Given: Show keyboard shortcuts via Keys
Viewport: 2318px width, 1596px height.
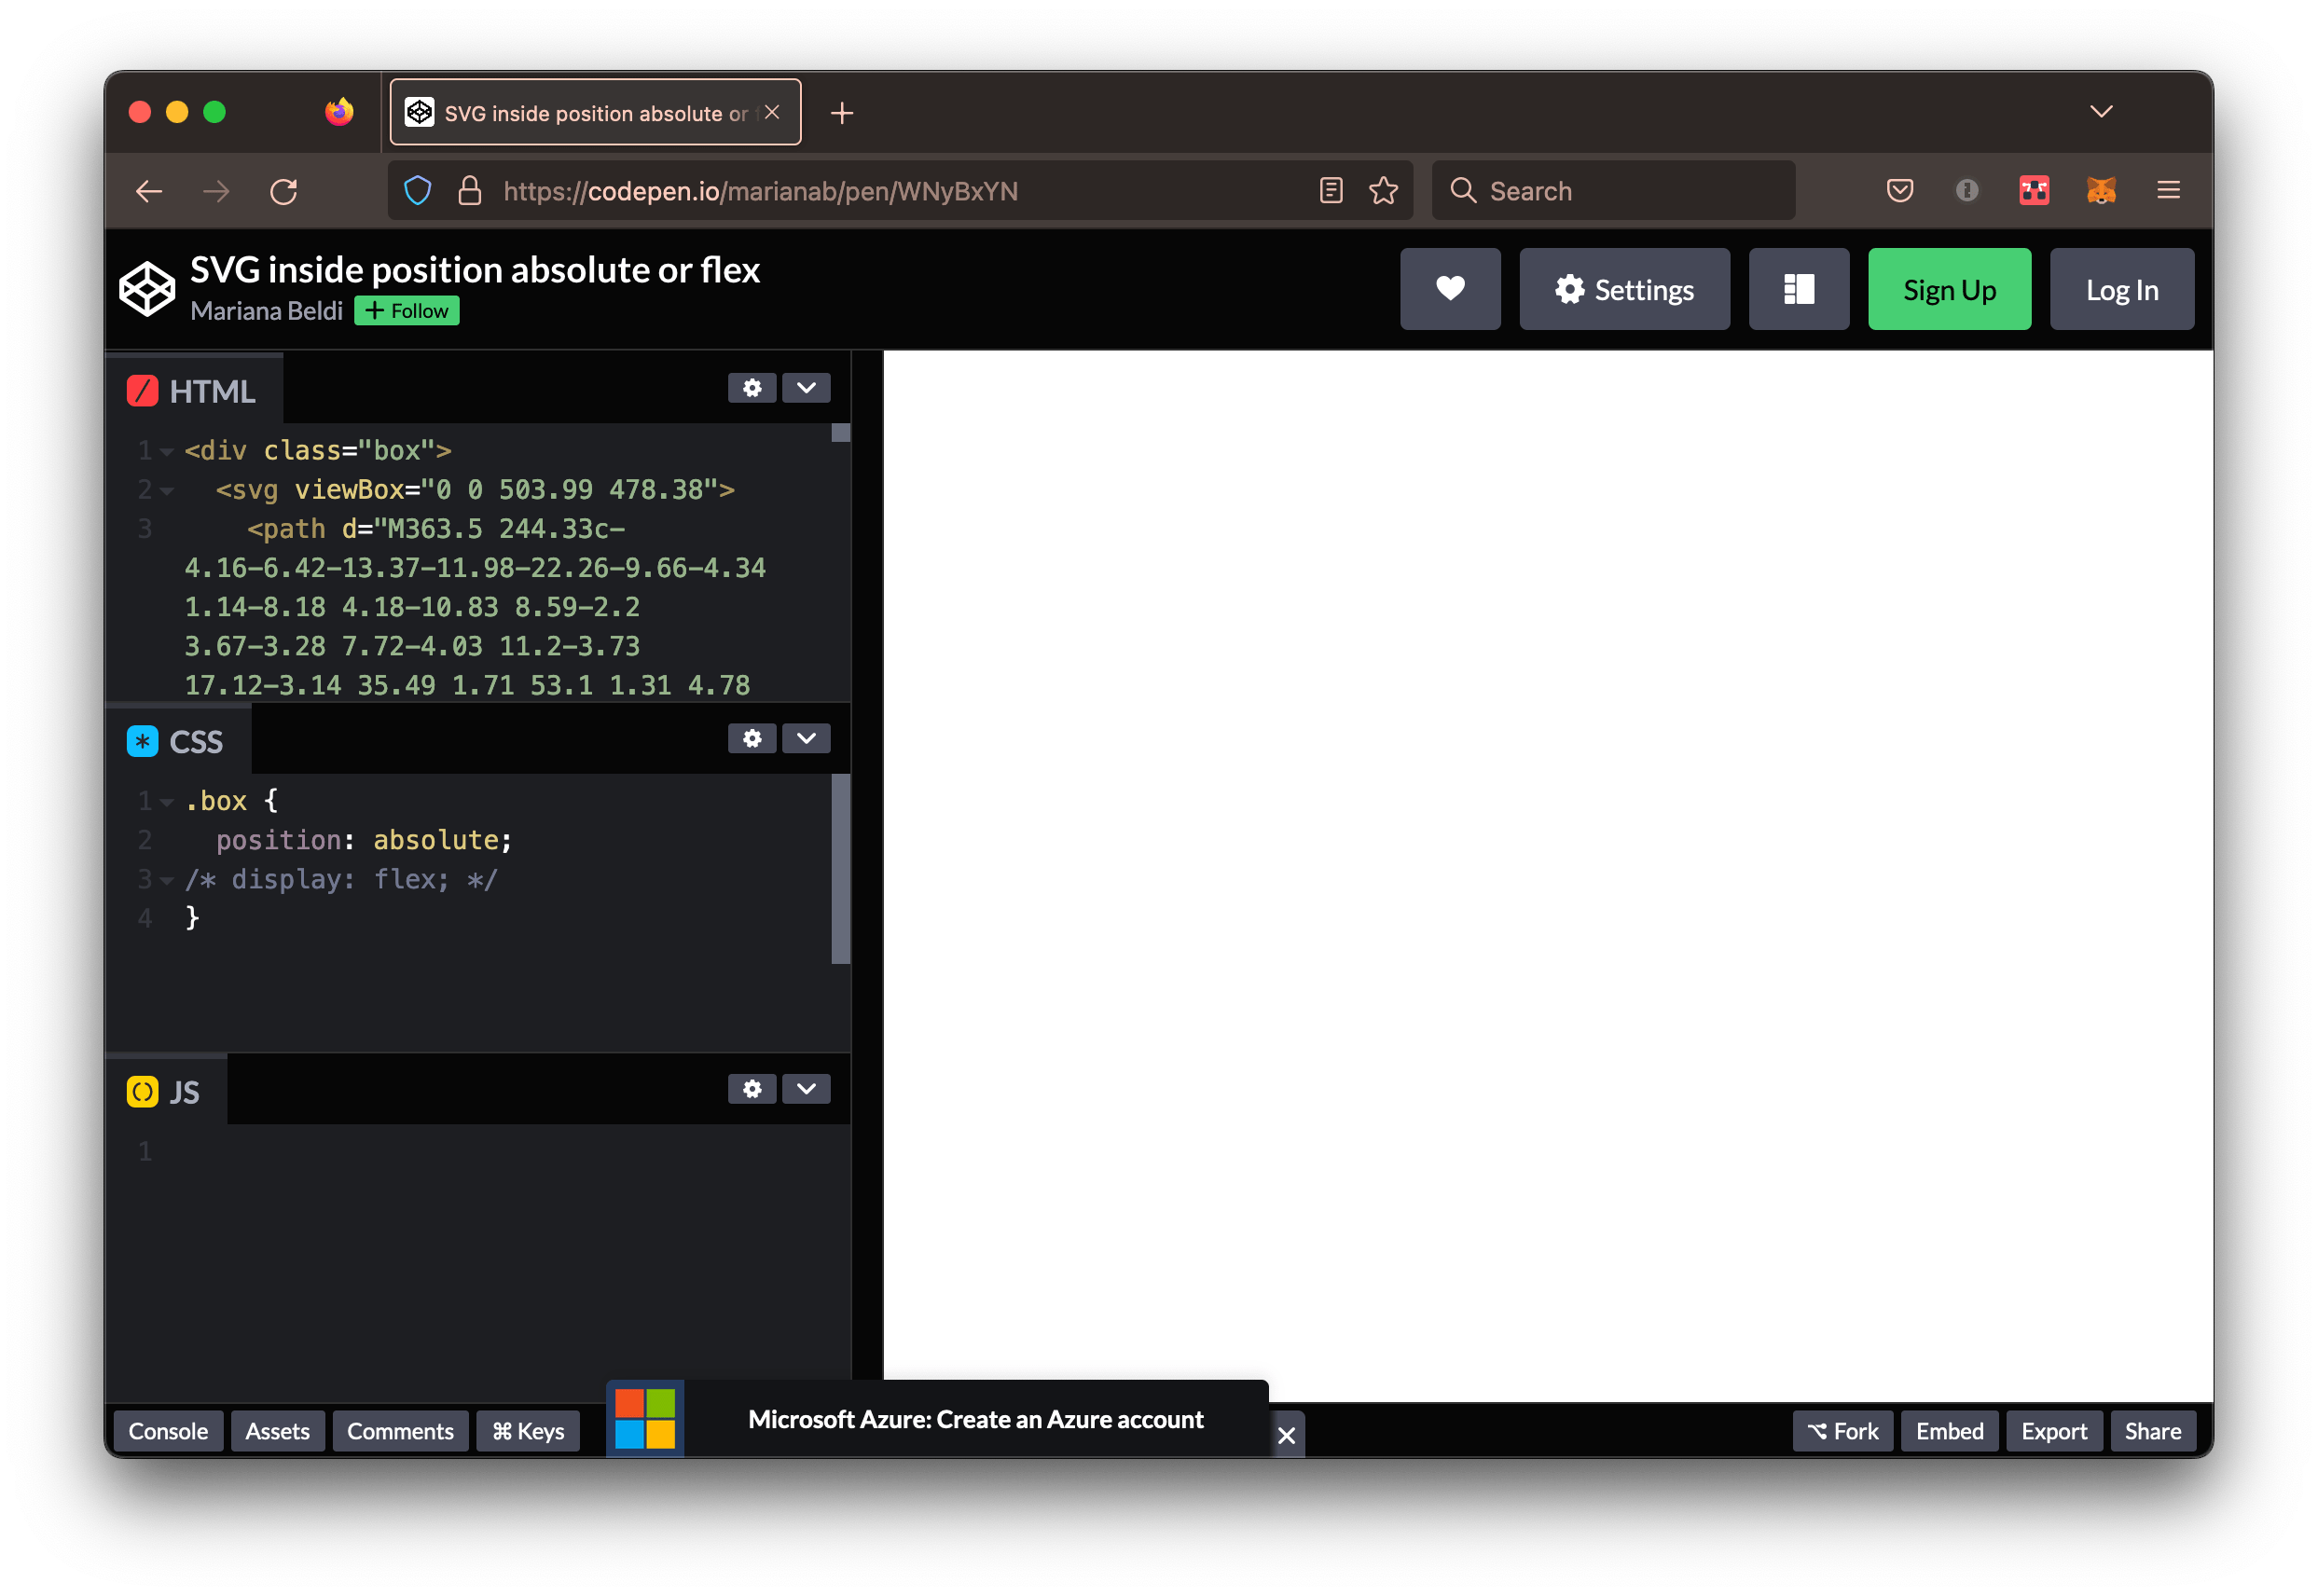Looking at the screenshot, I should [x=528, y=1431].
